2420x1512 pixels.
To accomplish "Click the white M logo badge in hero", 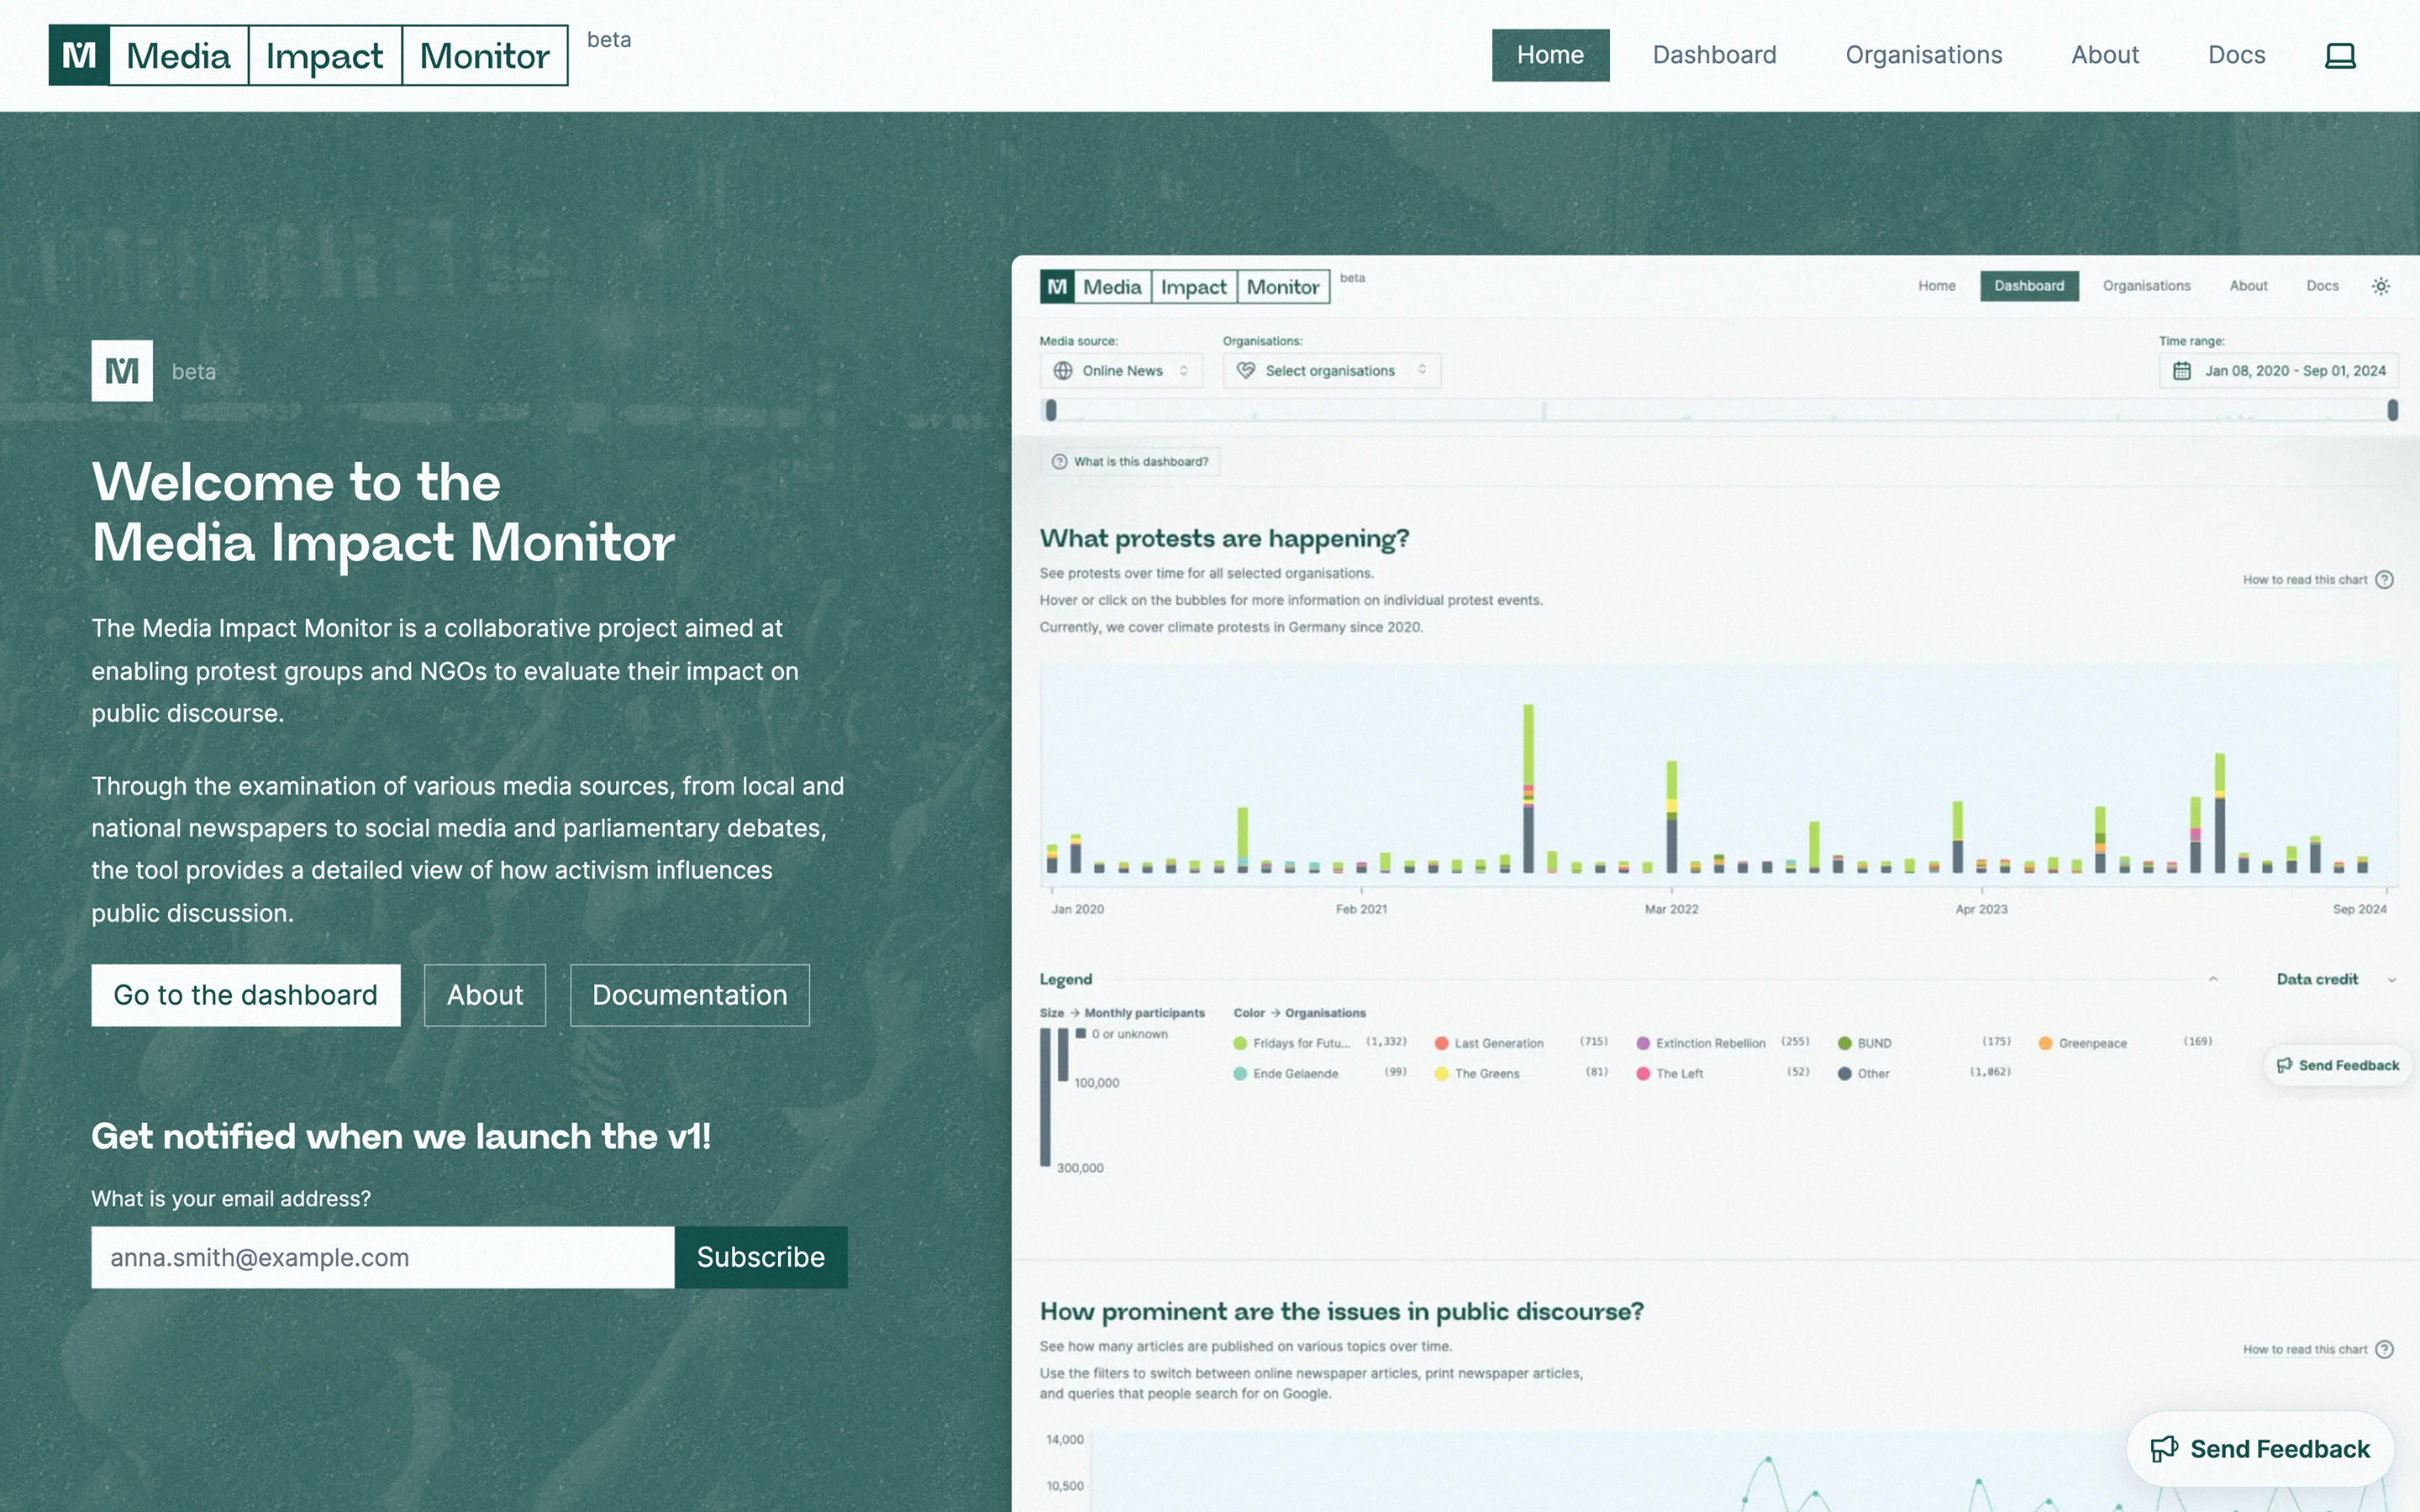I will (x=122, y=371).
